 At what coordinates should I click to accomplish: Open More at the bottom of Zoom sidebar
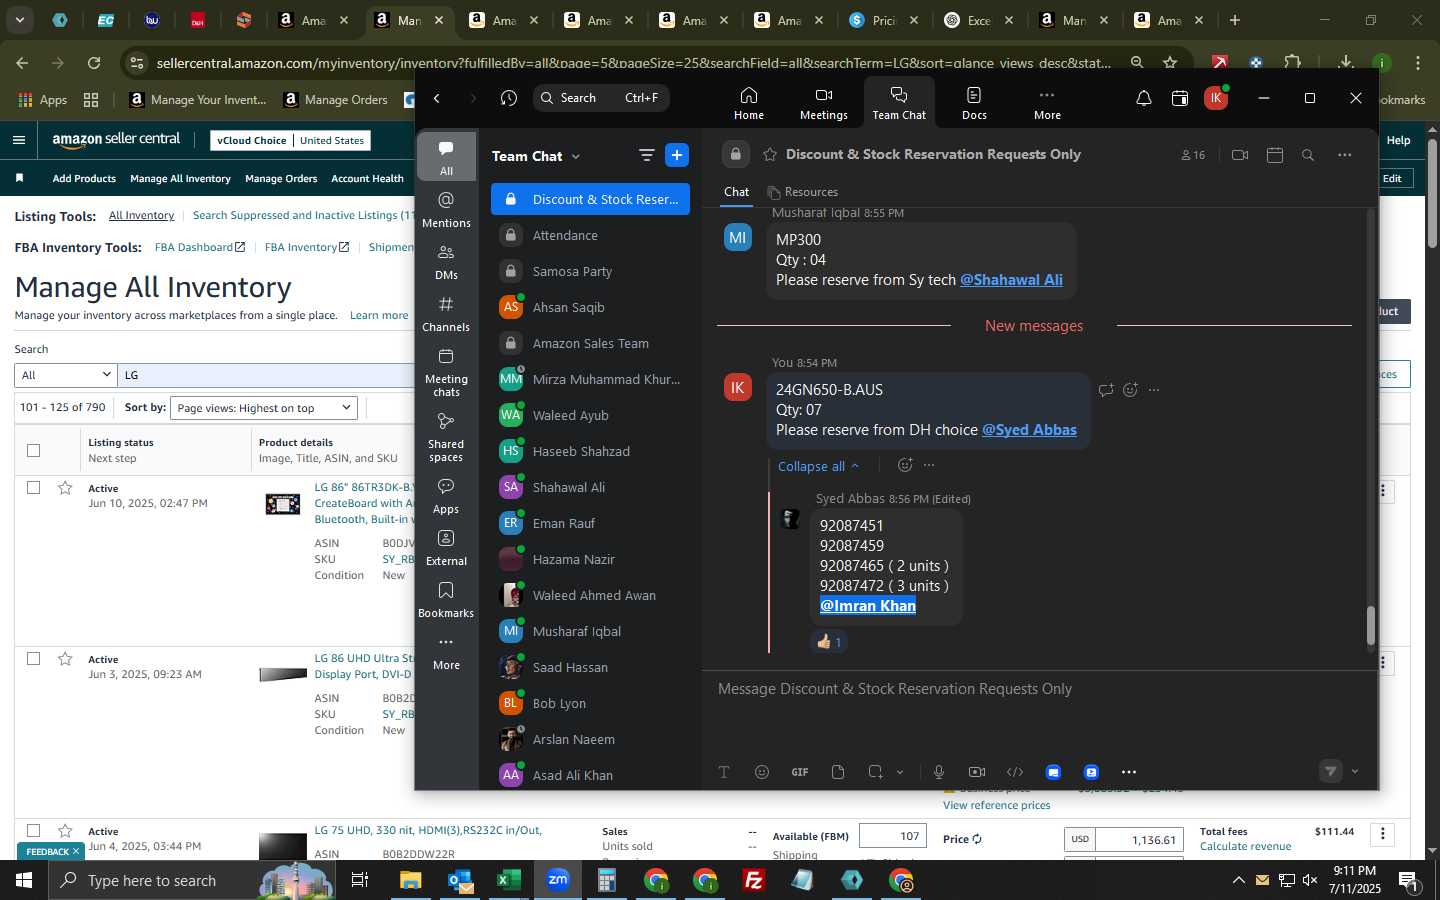(446, 652)
